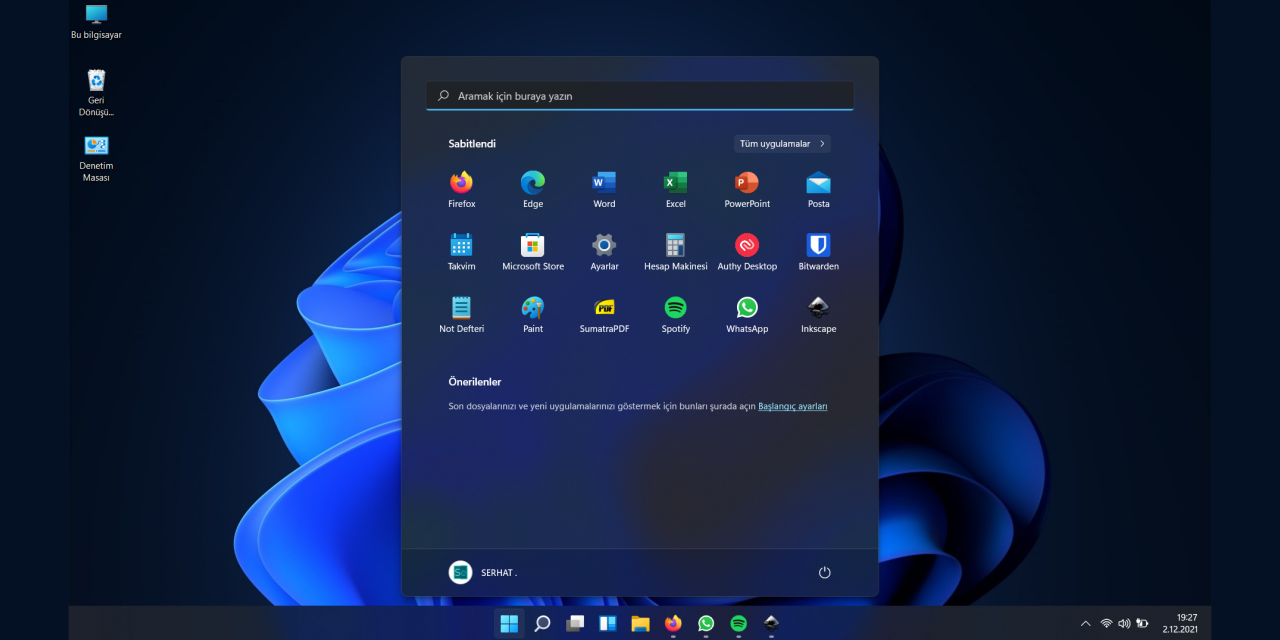
Task: Open Firefox from the taskbar
Action: point(673,623)
